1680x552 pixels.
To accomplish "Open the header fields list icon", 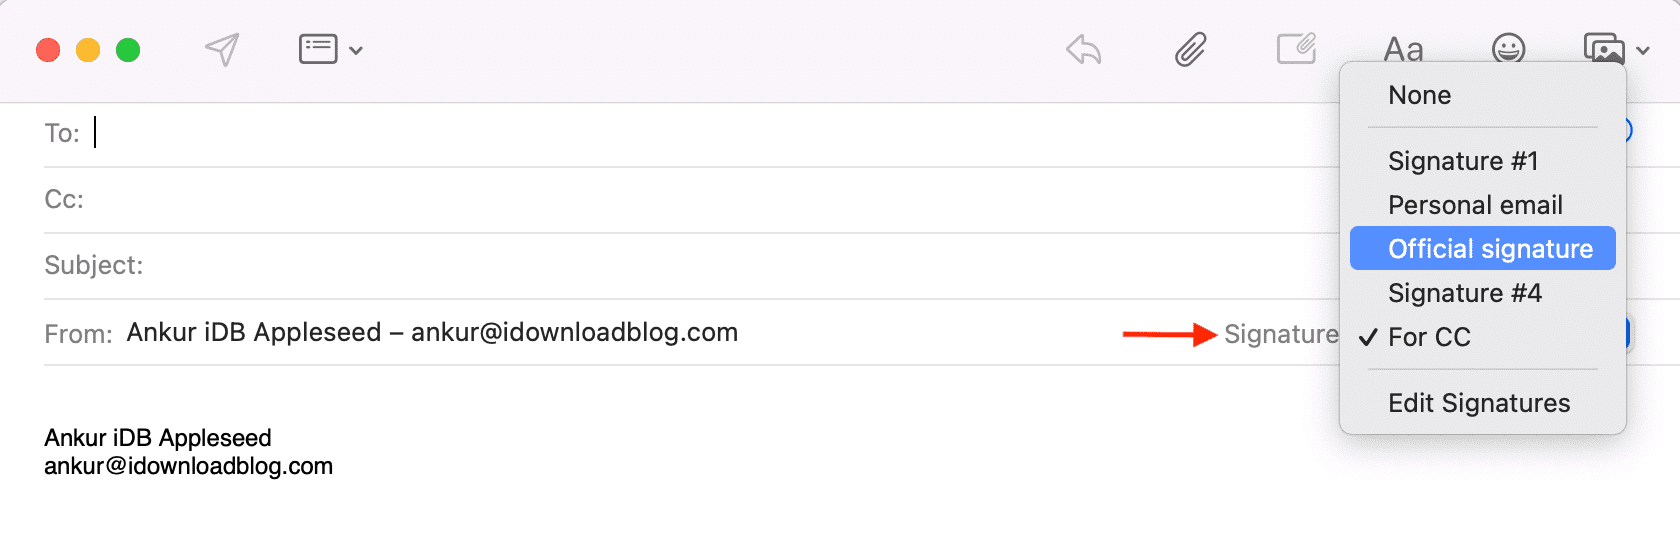I will pyautogui.click(x=318, y=49).
